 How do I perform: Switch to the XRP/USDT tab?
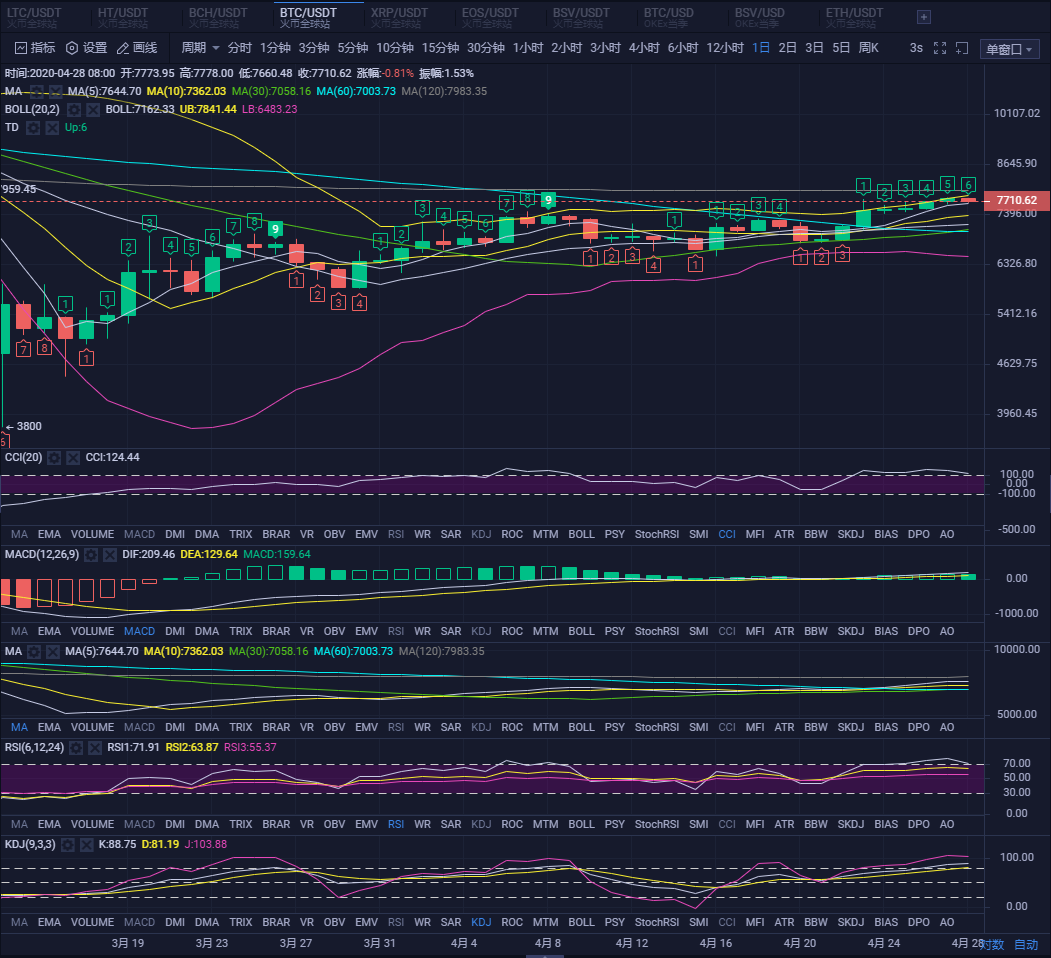pyautogui.click(x=399, y=15)
